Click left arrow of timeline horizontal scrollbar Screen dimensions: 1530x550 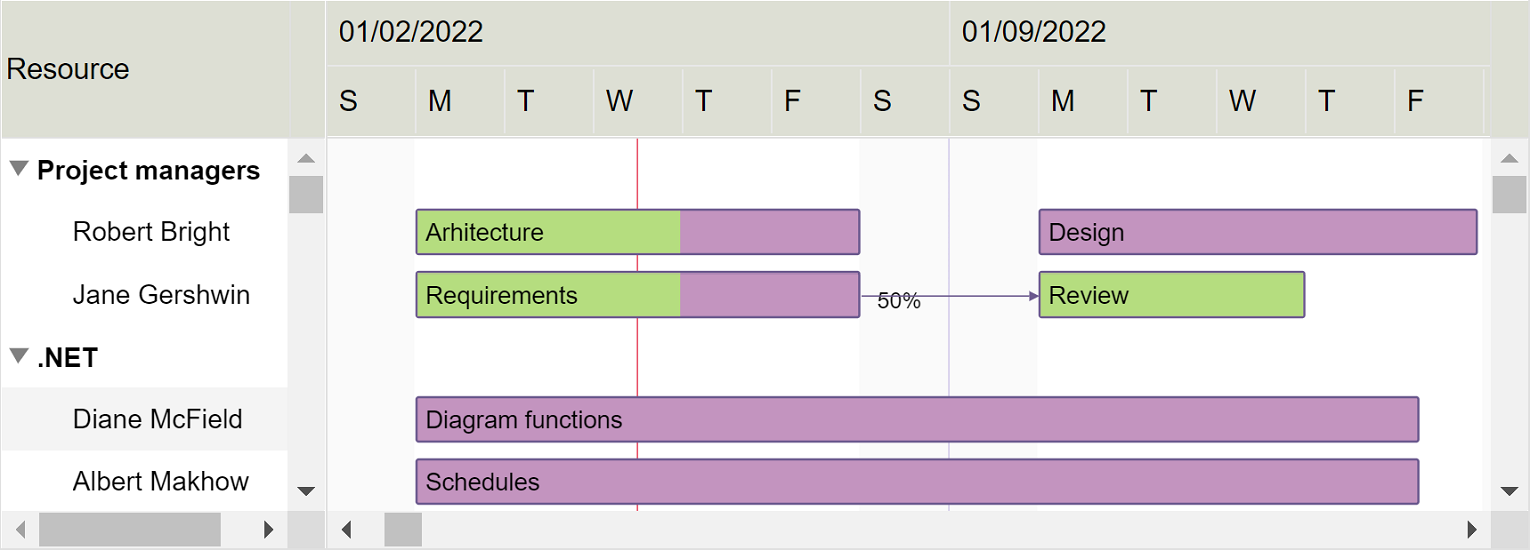[346, 529]
